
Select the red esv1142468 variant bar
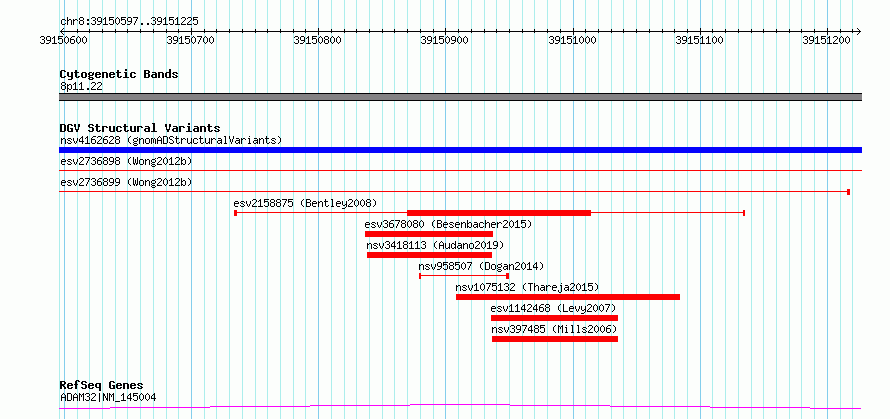(x=554, y=318)
